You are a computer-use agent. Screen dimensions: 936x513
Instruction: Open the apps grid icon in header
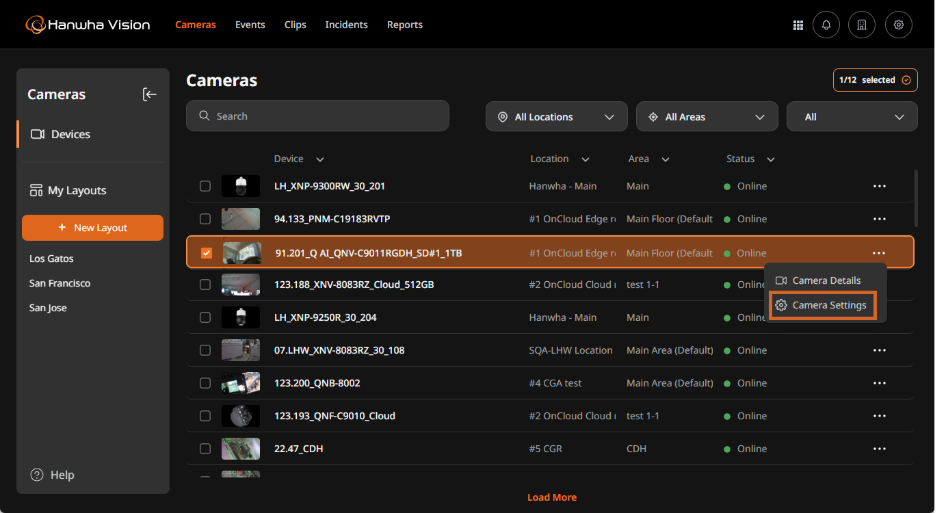797,25
